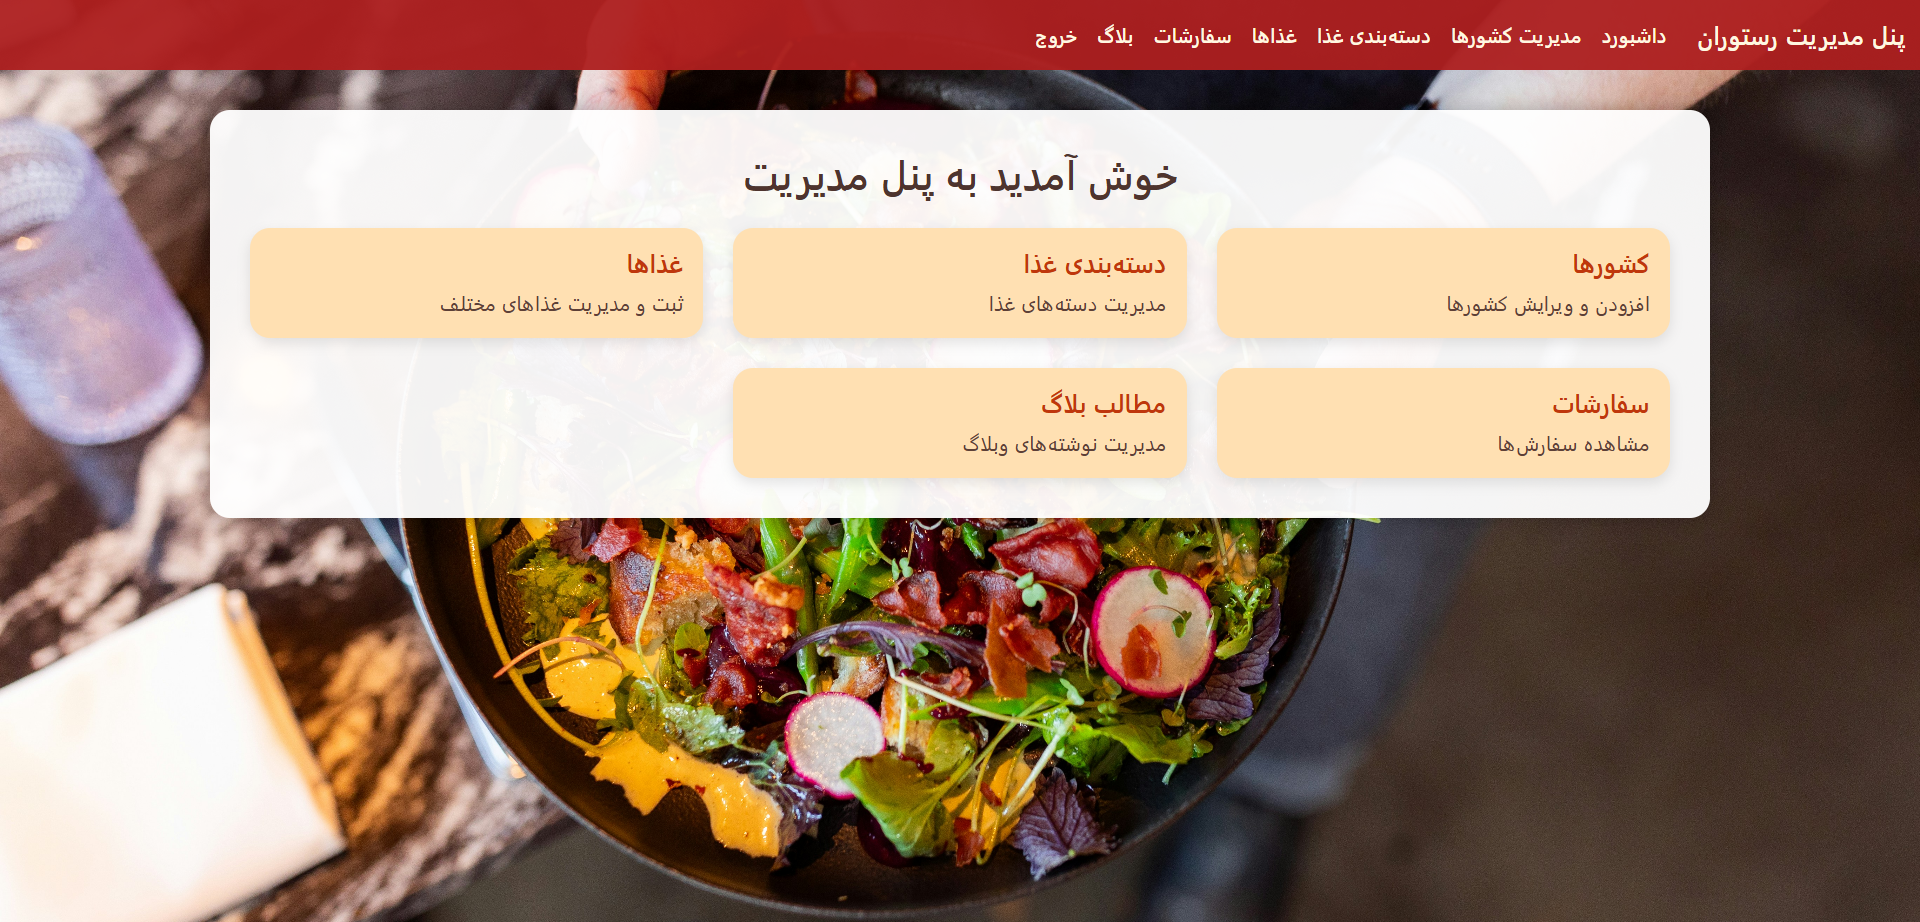This screenshot has width=1920, height=922.
Task: Open the داشبورد link in the navbar
Action: click(1633, 37)
